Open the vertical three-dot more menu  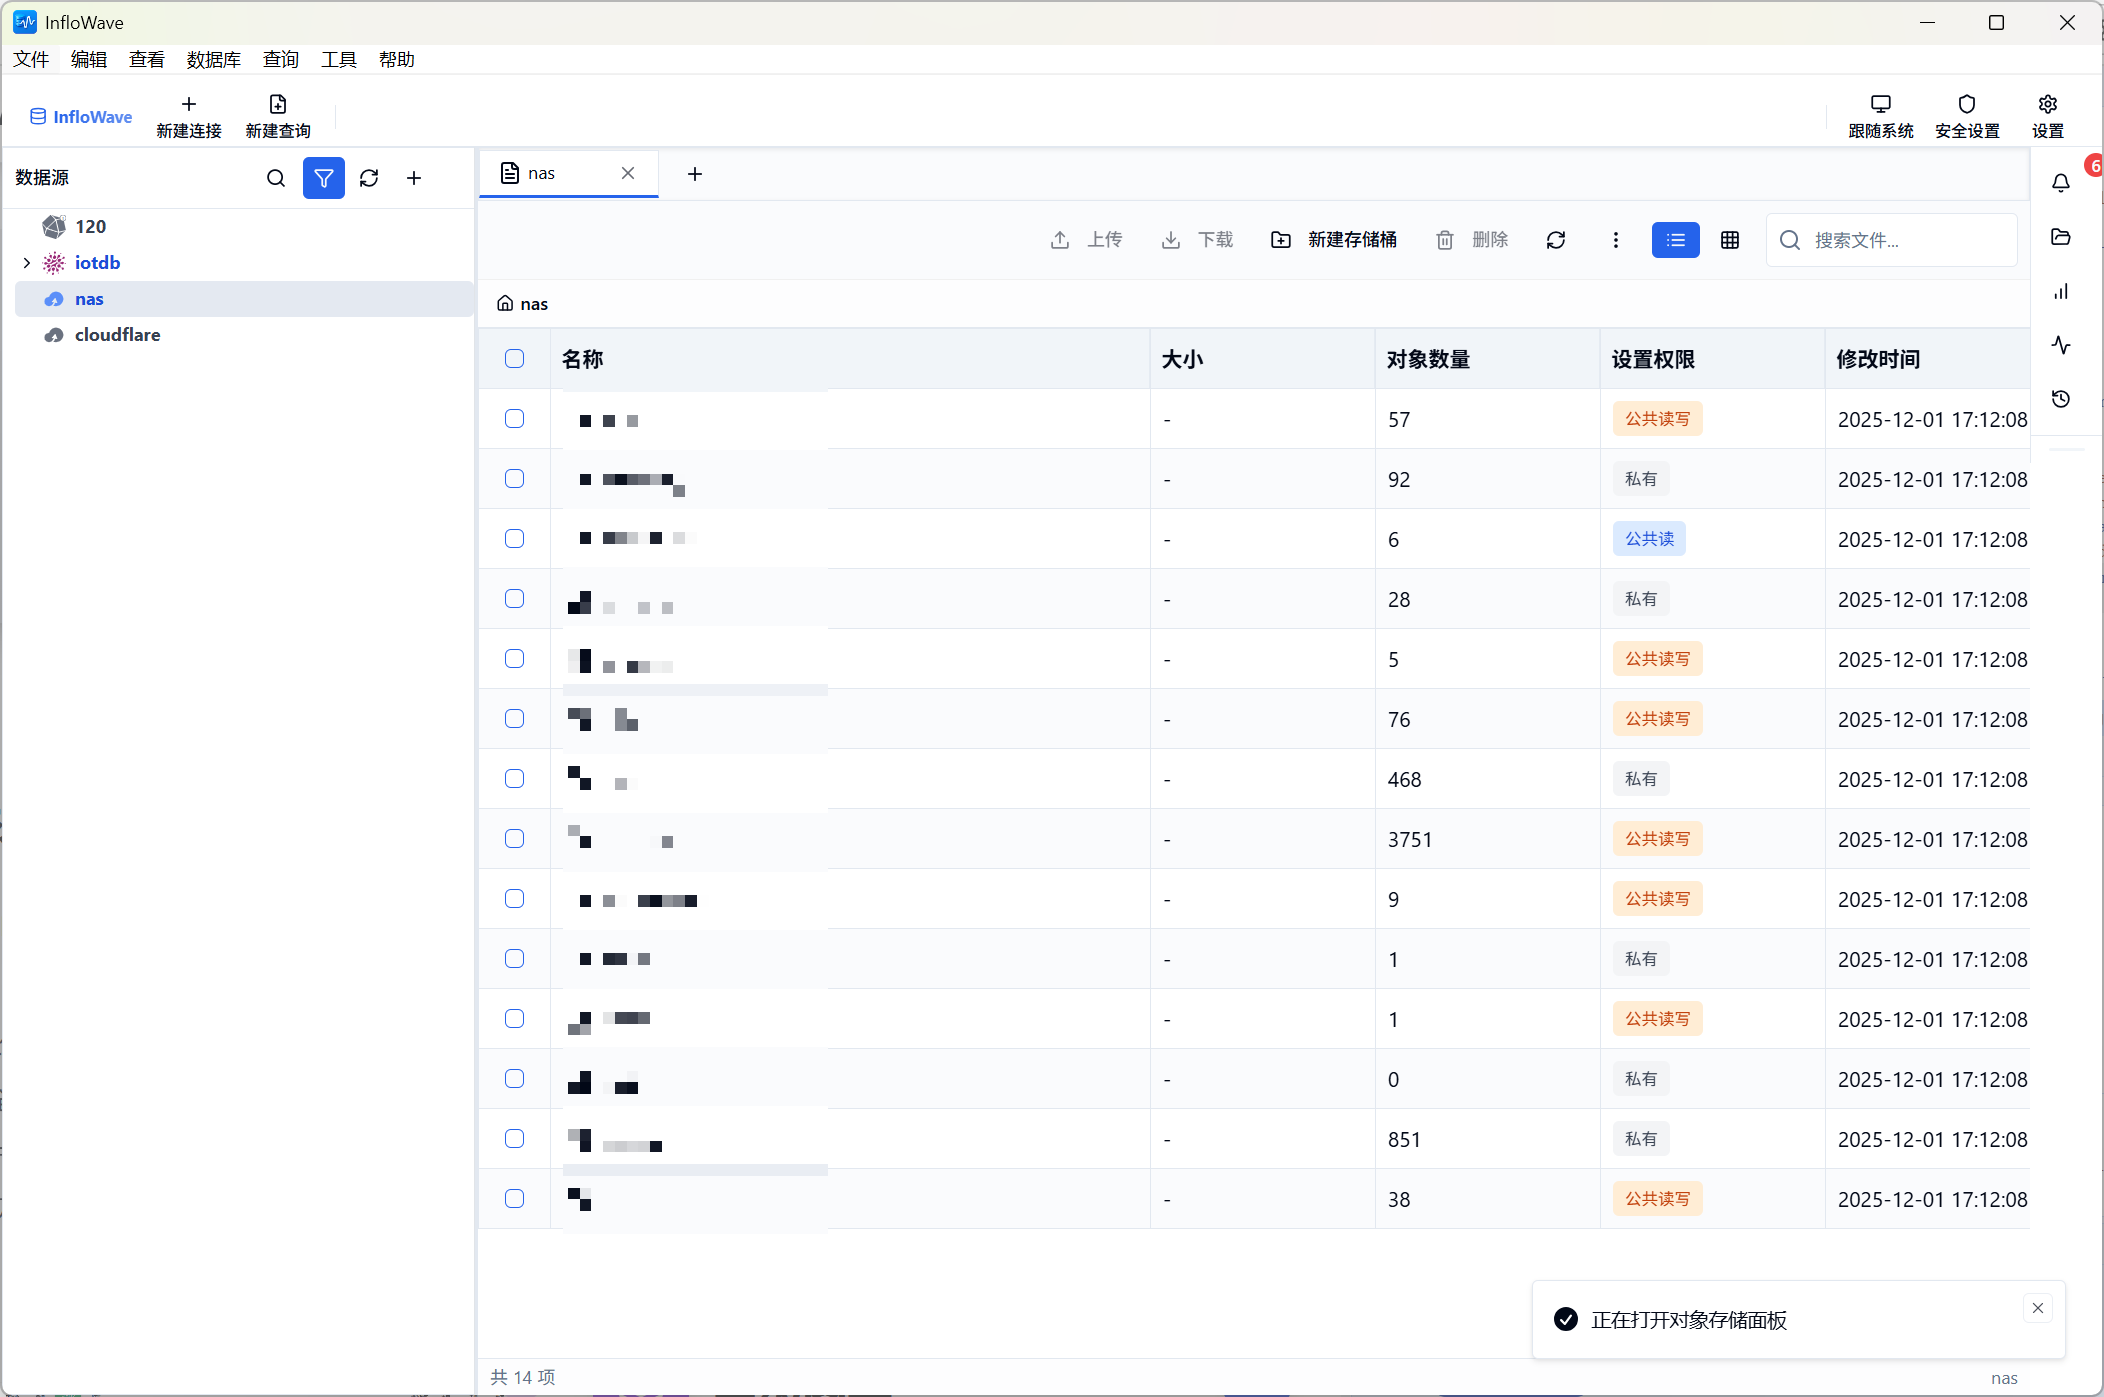pyautogui.click(x=1616, y=240)
